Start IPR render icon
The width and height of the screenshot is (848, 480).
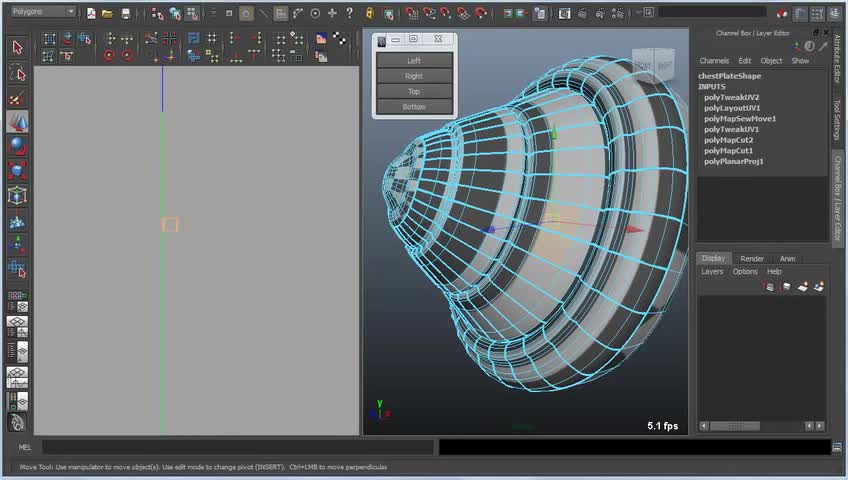point(599,14)
